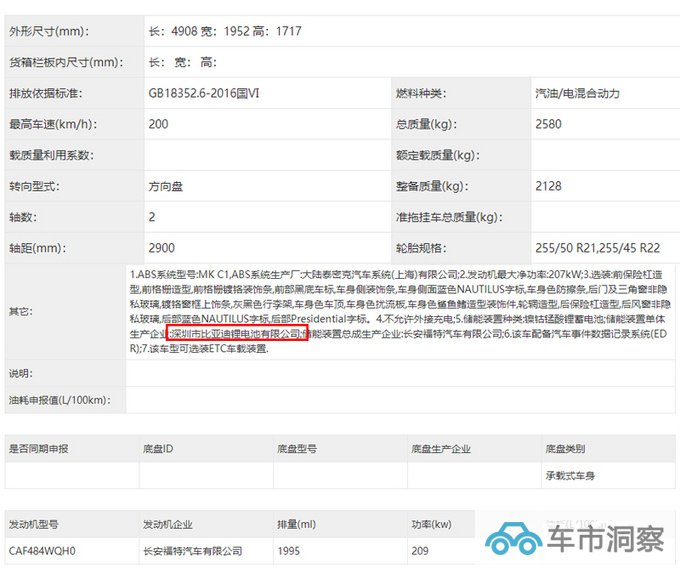Click the 深圳市比亚迪锂电池有限公司 text
680x573 pixels.
(235, 334)
